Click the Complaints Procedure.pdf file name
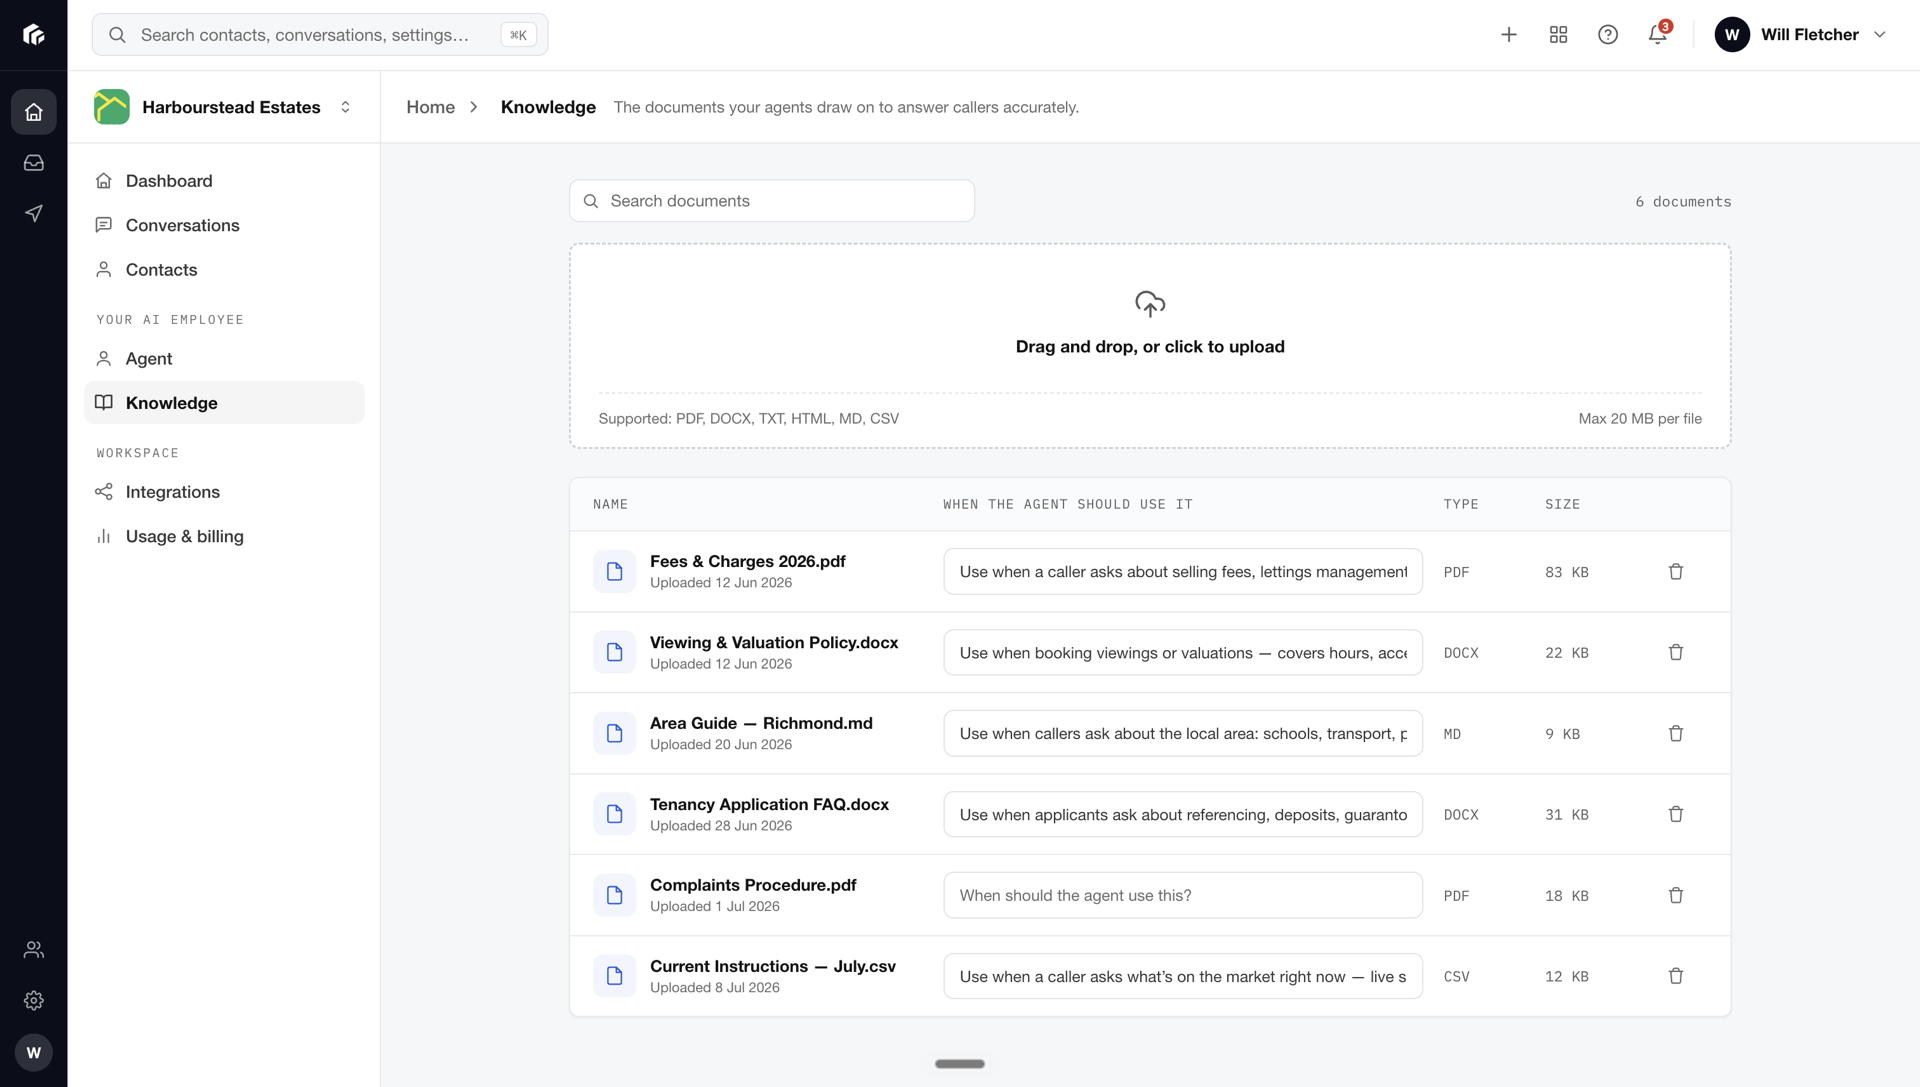This screenshot has width=1920, height=1087. 753,886
